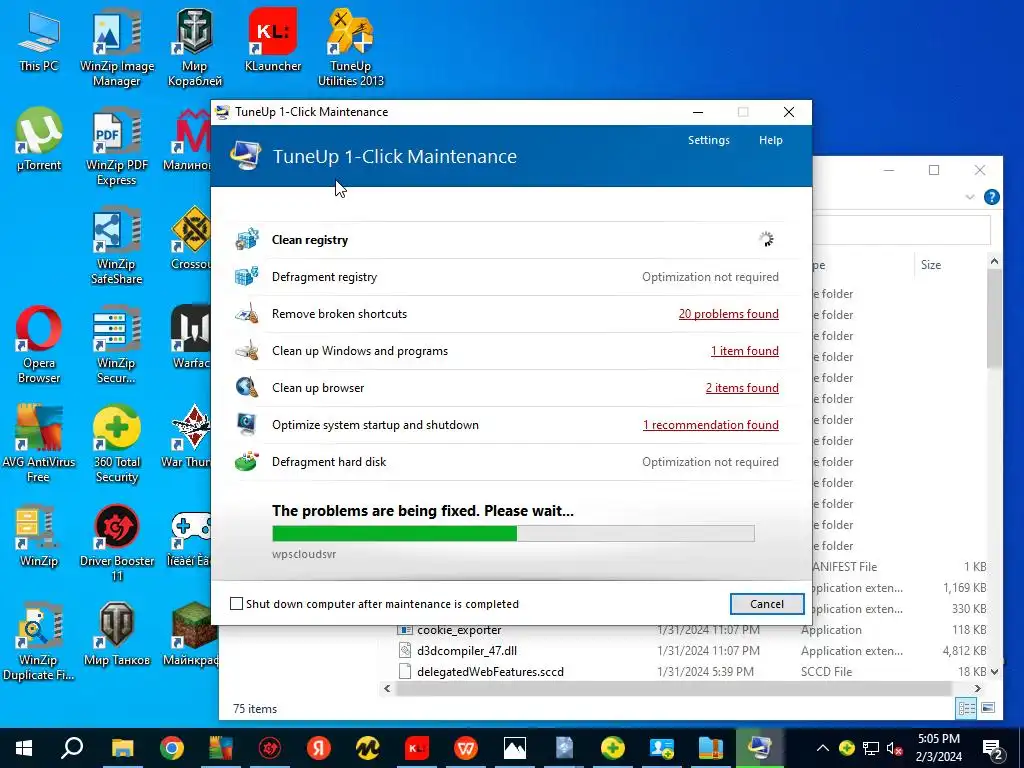Cancel the maintenance process

pyautogui.click(x=767, y=604)
